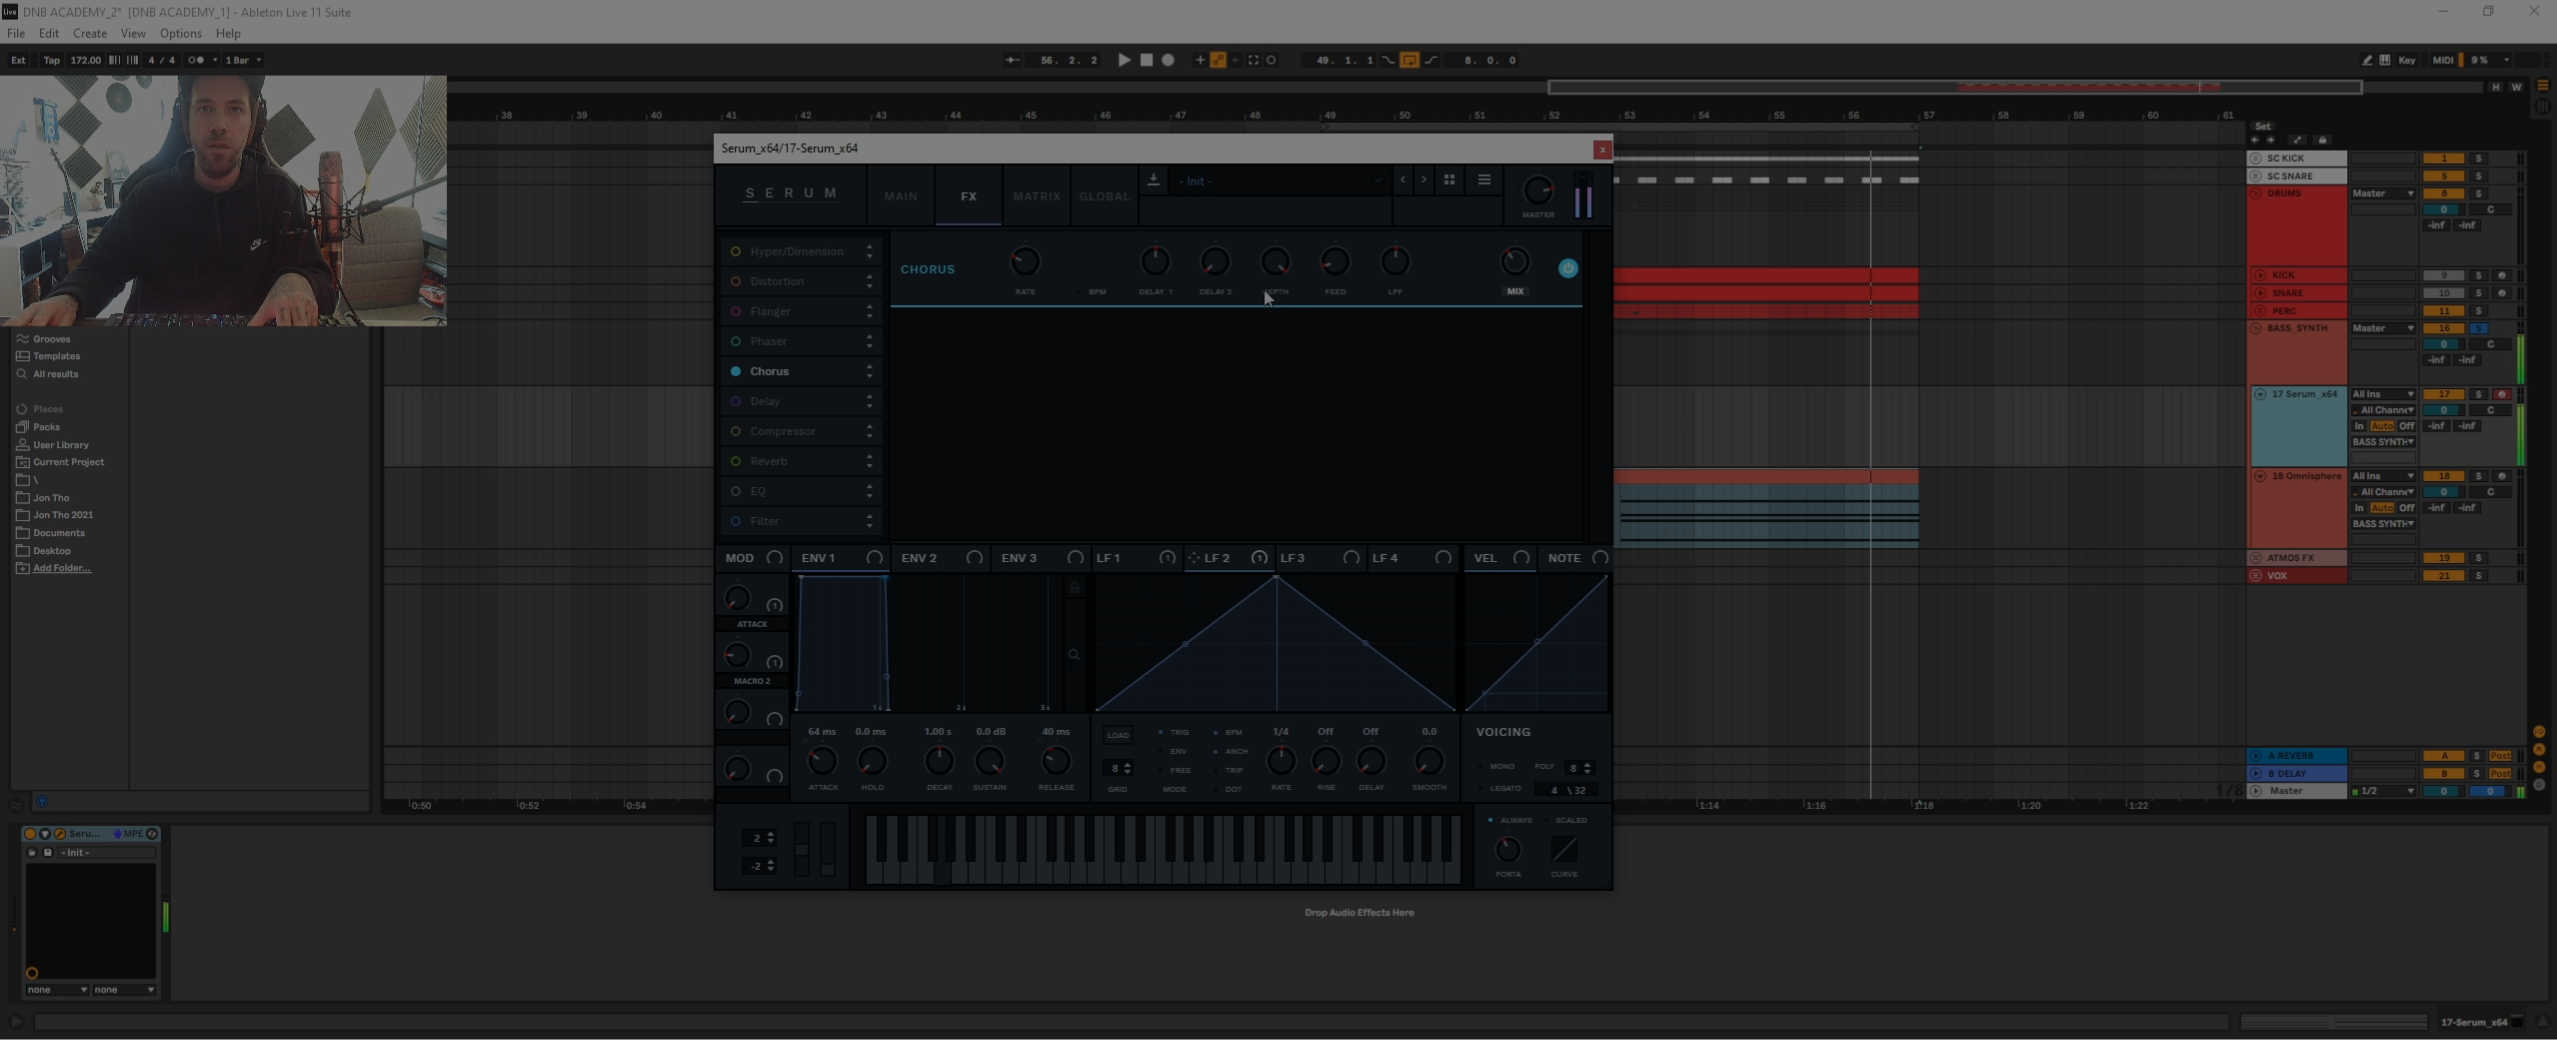
Task: Switch to the Serum GLOBAL tab
Action: [1104, 196]
